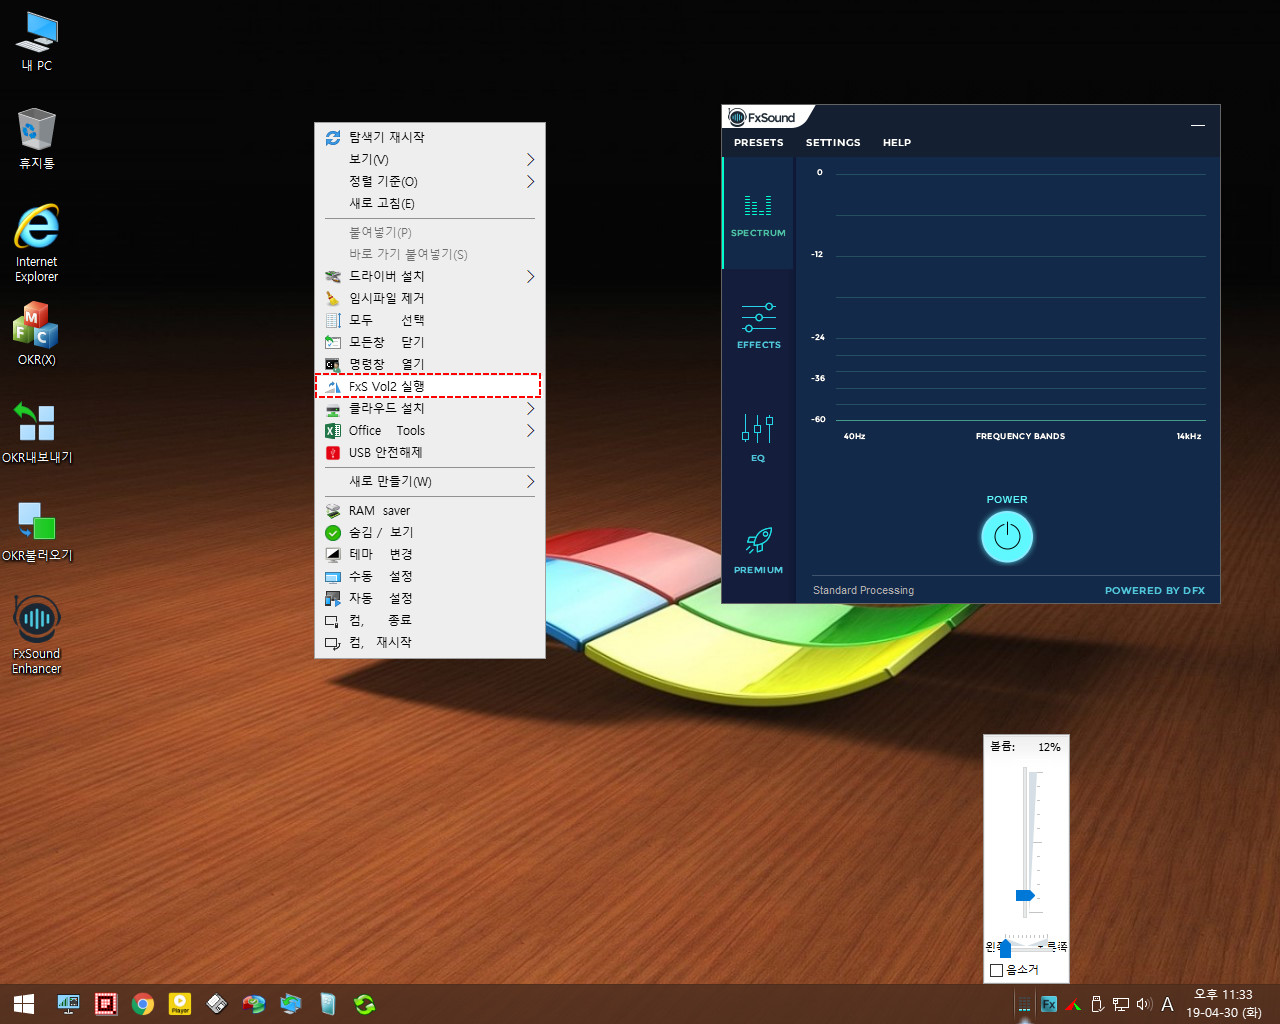This screenshot has width=1280, height=1024.
Task: Open the EFFECTS sliders panel in FxSound
Action: (758, 325)
